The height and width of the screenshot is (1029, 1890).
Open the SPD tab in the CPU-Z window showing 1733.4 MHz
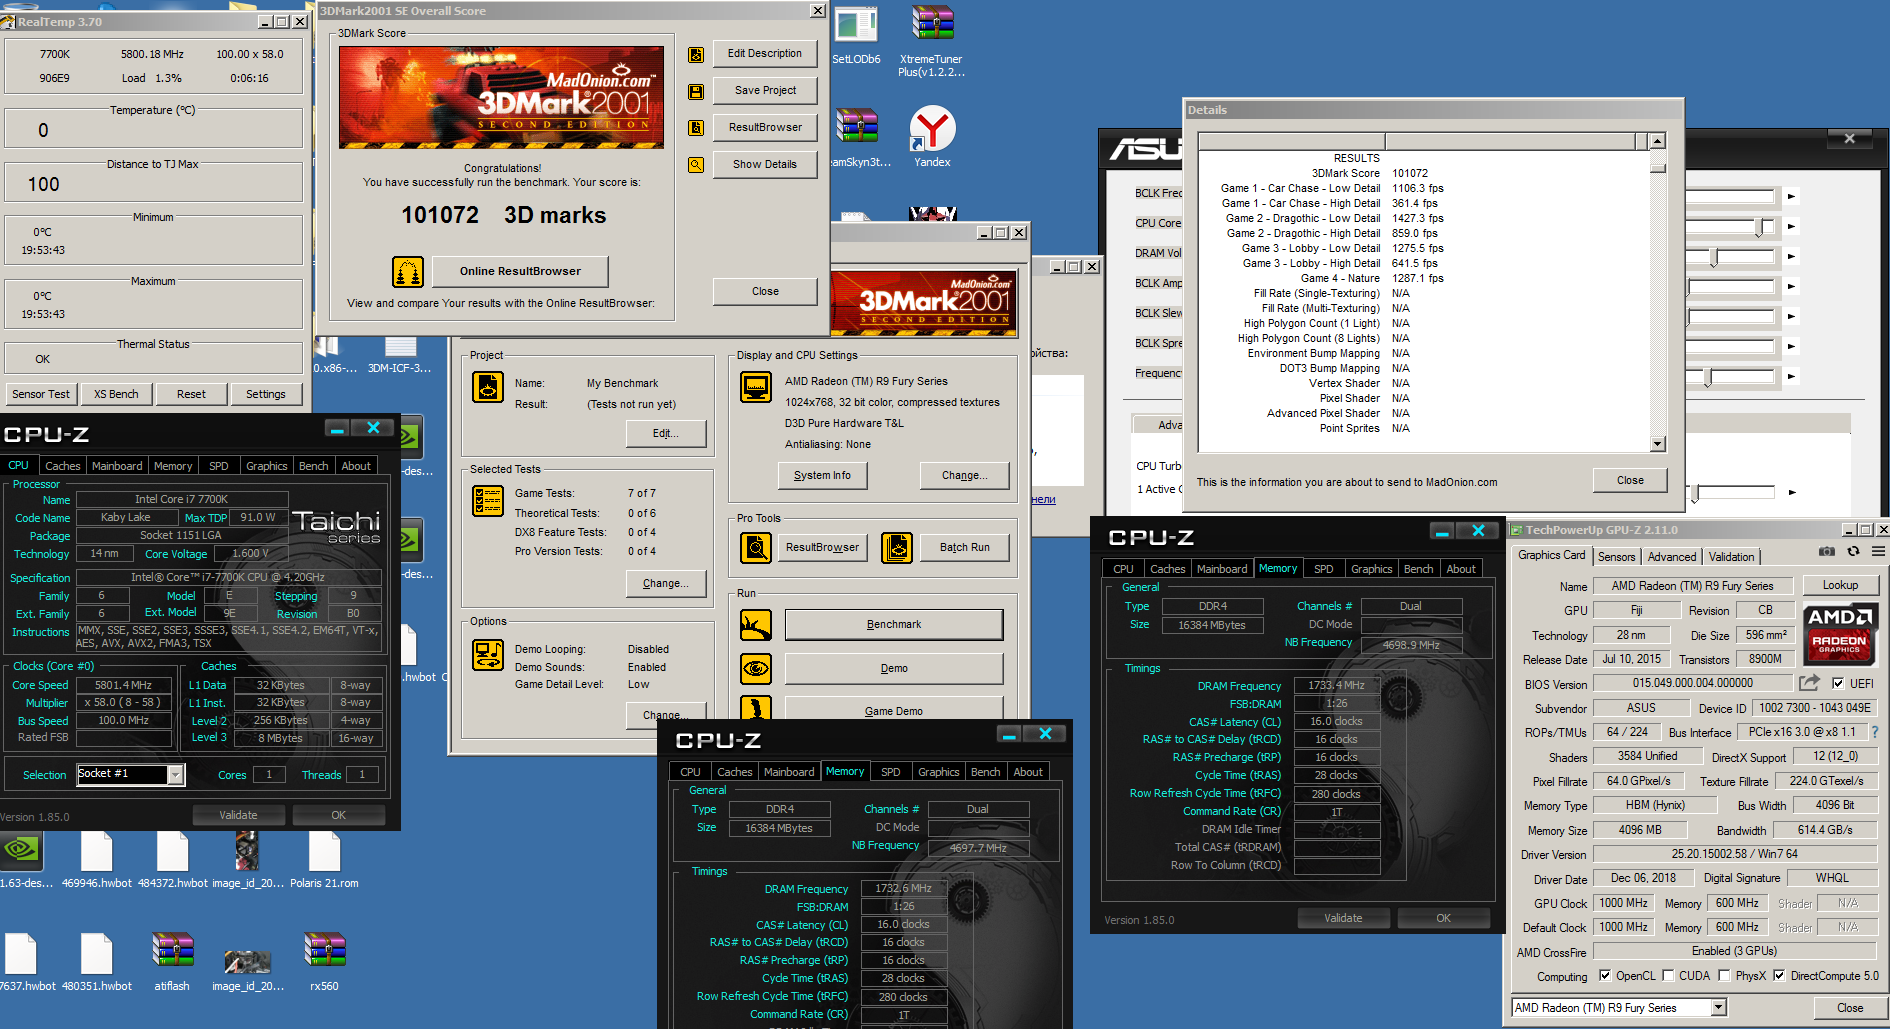[x=1323, y=569]
